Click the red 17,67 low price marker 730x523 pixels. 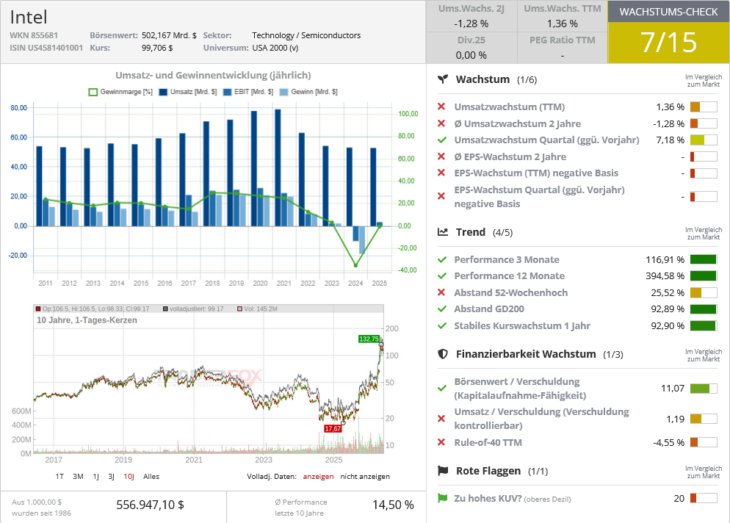pos(333,428)
